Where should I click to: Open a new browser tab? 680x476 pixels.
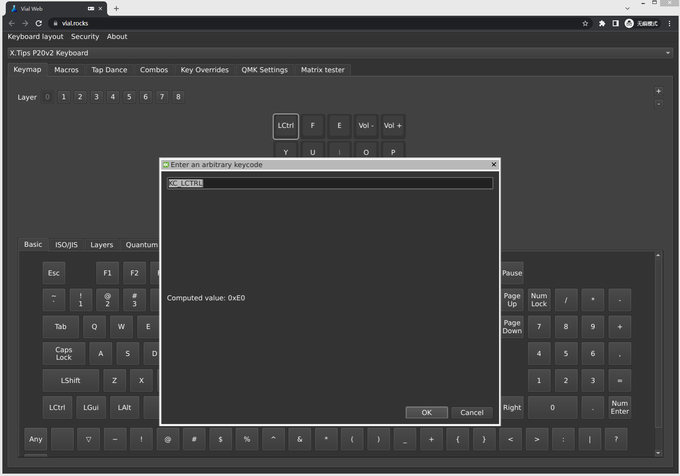pyautogui.click(x=116, y=8)
